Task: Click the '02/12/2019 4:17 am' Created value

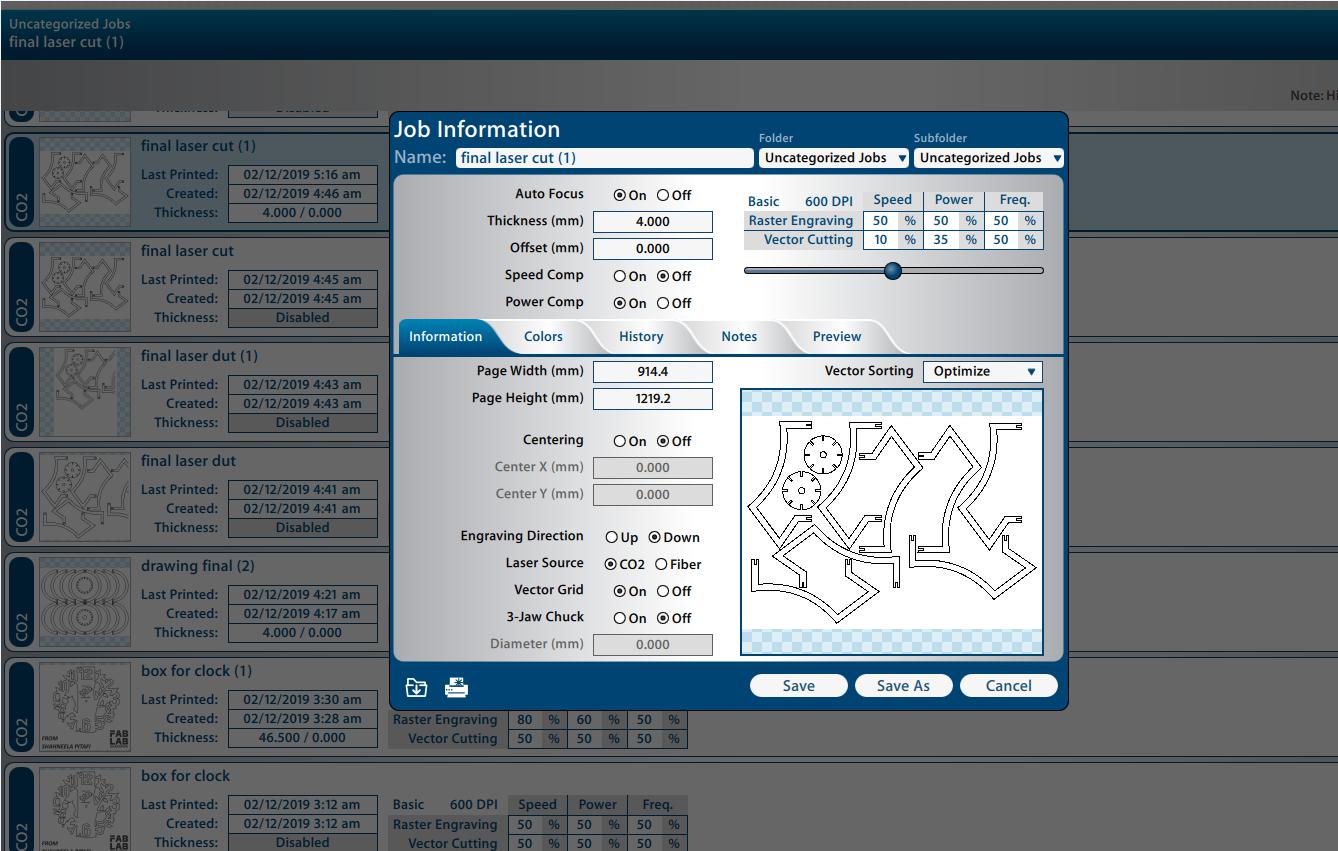Action: (302, 614)
